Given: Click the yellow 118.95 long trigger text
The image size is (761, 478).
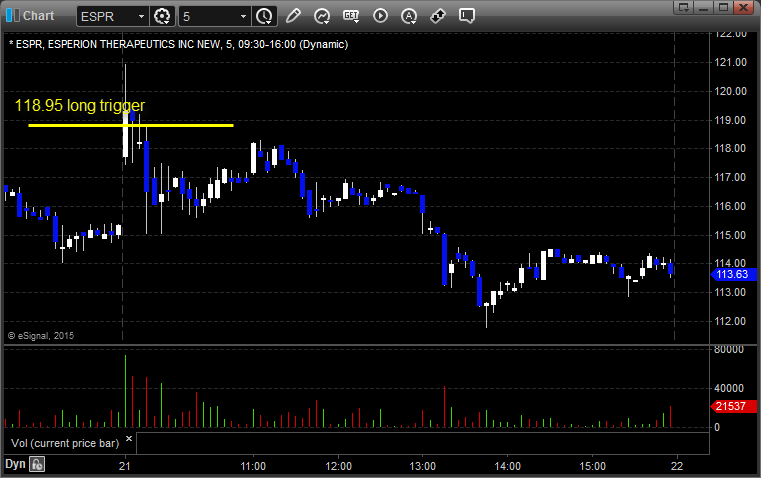Looking at the screenshot, I should point(80,105).
